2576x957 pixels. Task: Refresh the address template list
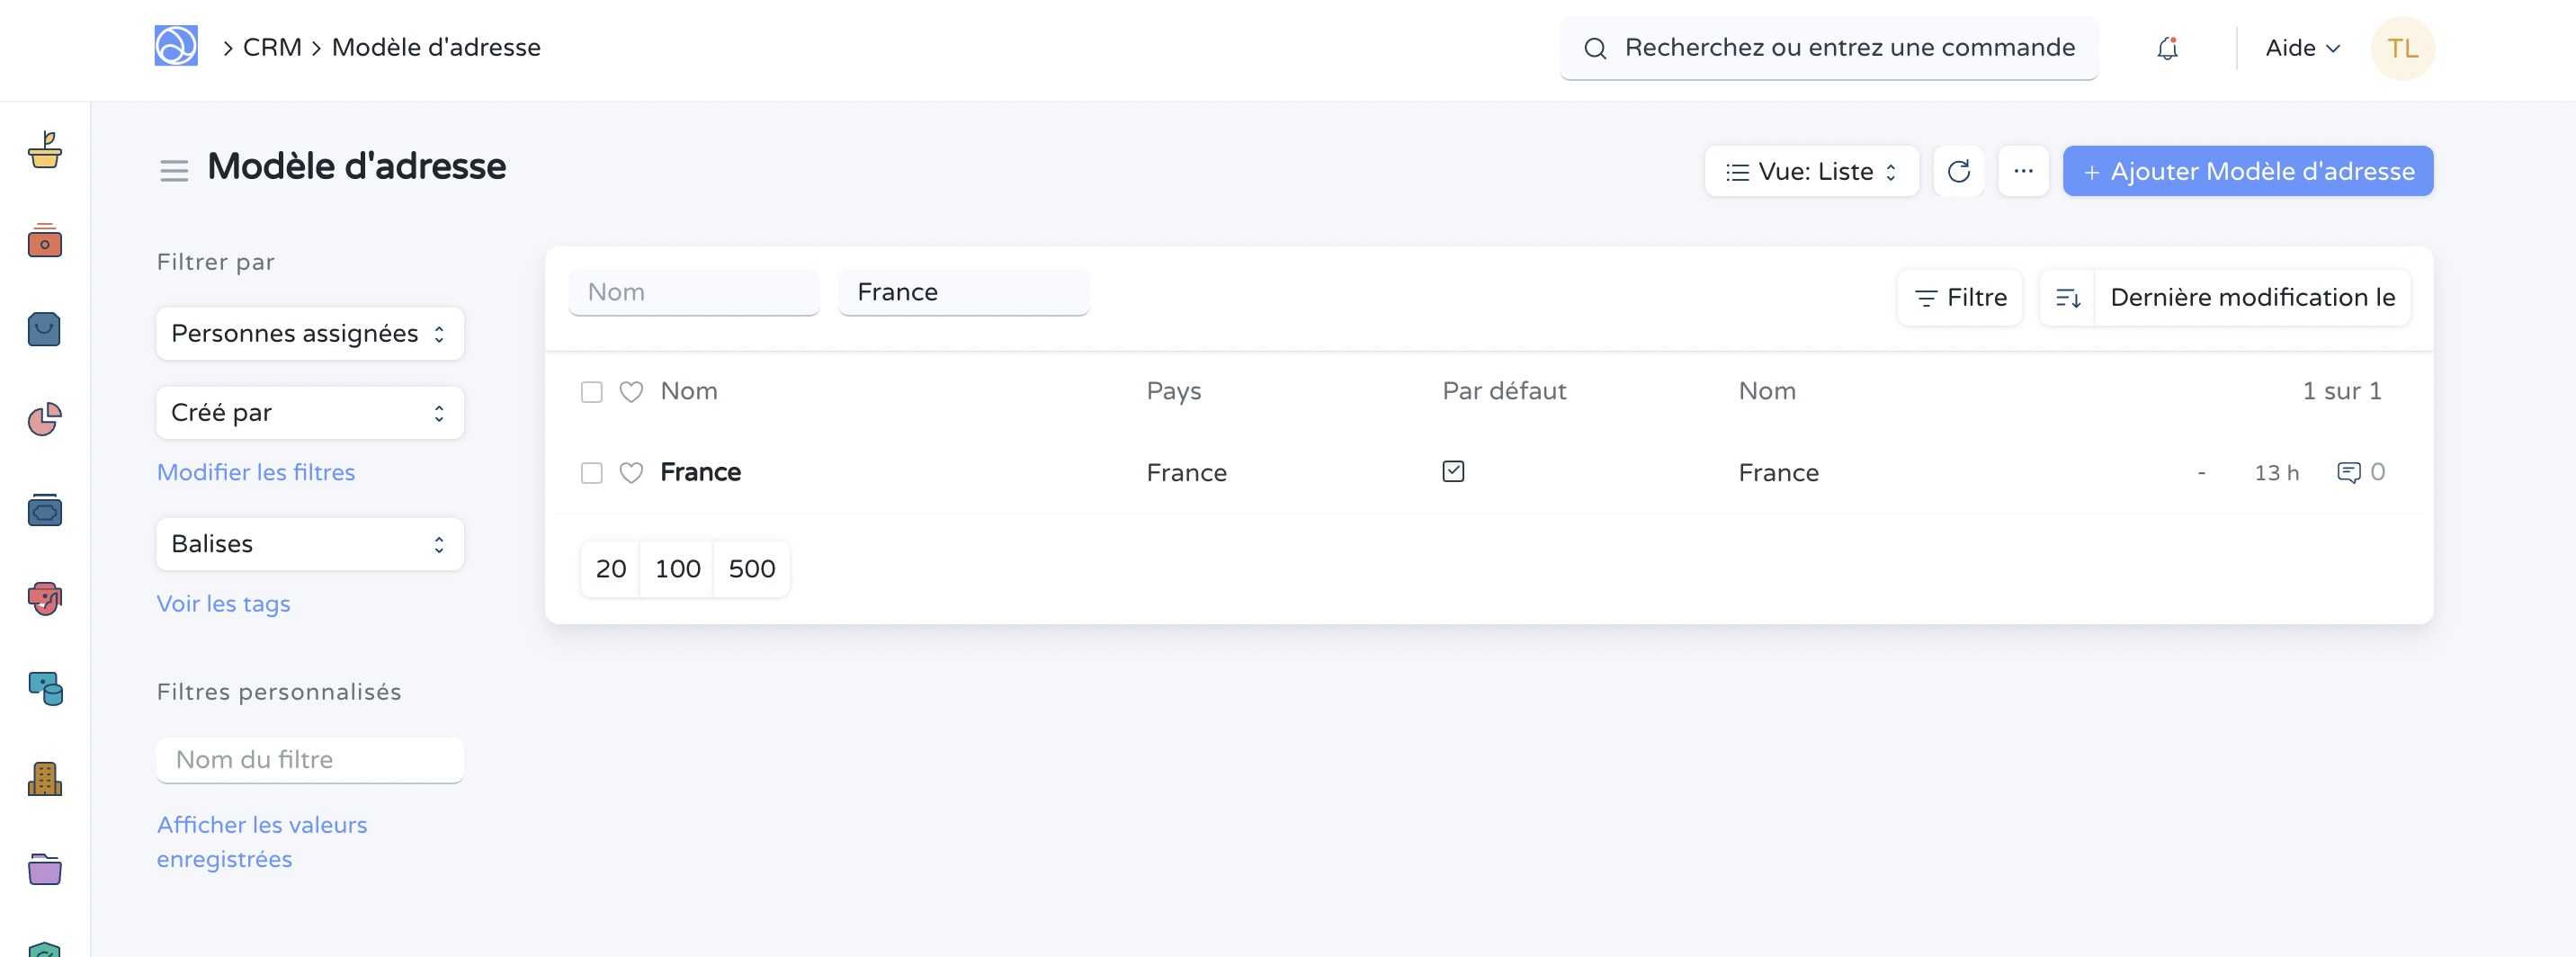pyautogui.click(x=1958, y=171)
